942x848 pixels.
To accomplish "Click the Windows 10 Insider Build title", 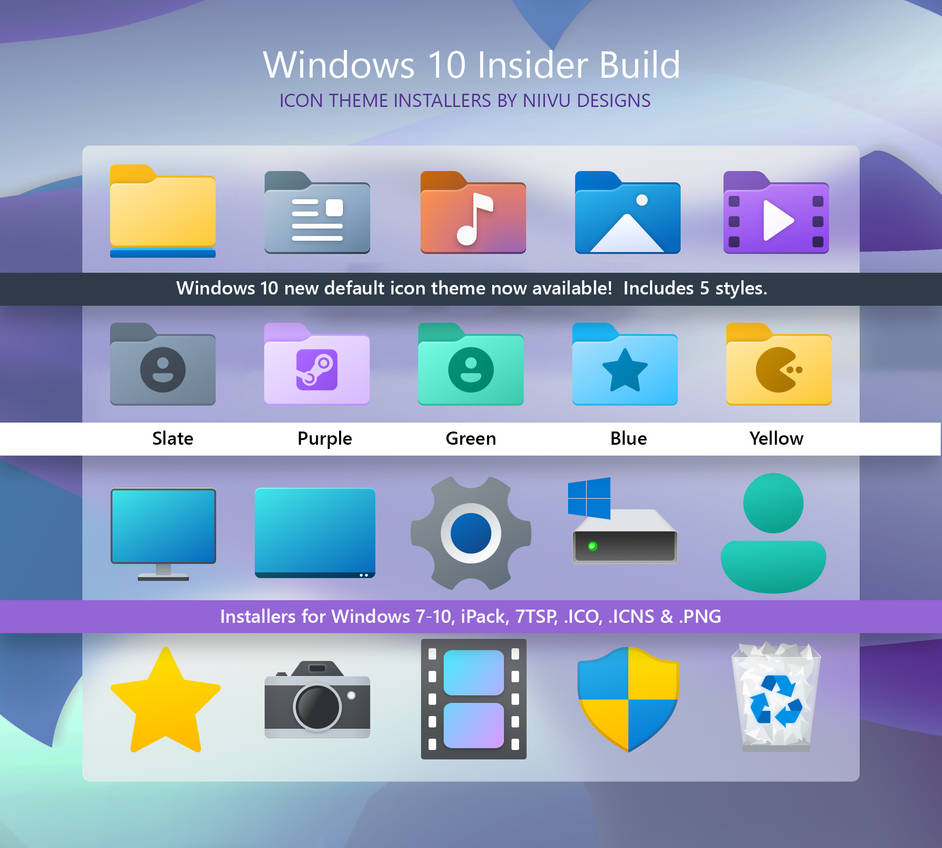I will tap(472, 64).
